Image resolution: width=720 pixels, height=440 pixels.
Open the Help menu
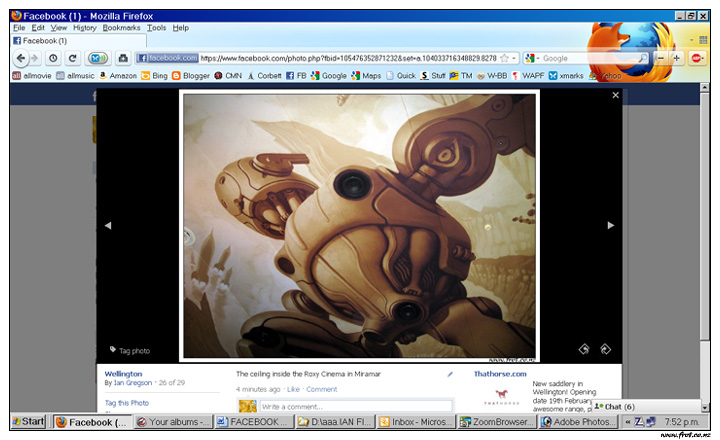180,28
